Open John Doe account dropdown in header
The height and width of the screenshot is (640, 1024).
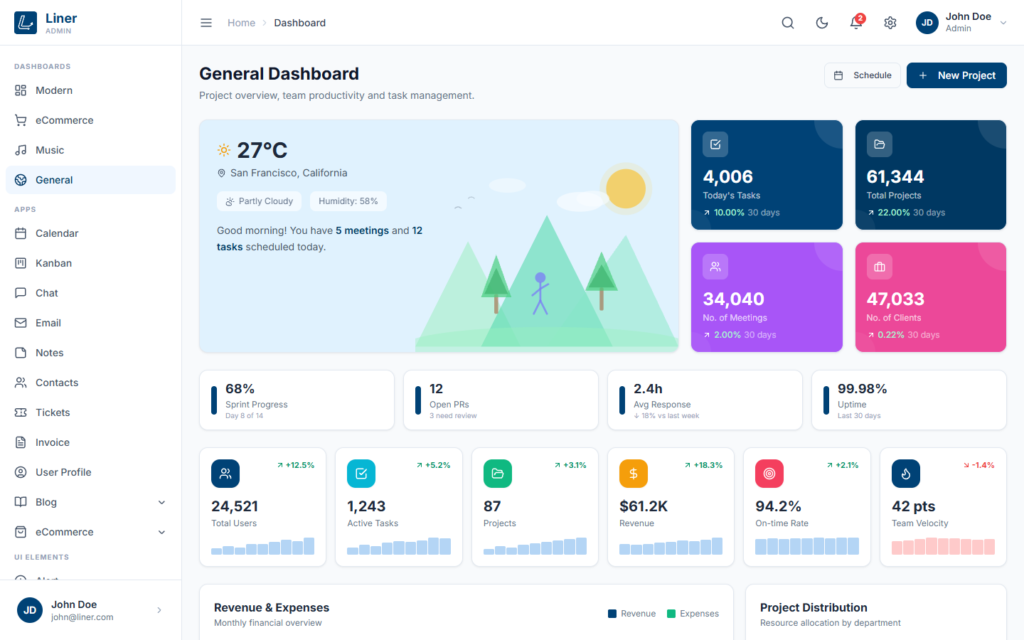click(x=961, y=22)
